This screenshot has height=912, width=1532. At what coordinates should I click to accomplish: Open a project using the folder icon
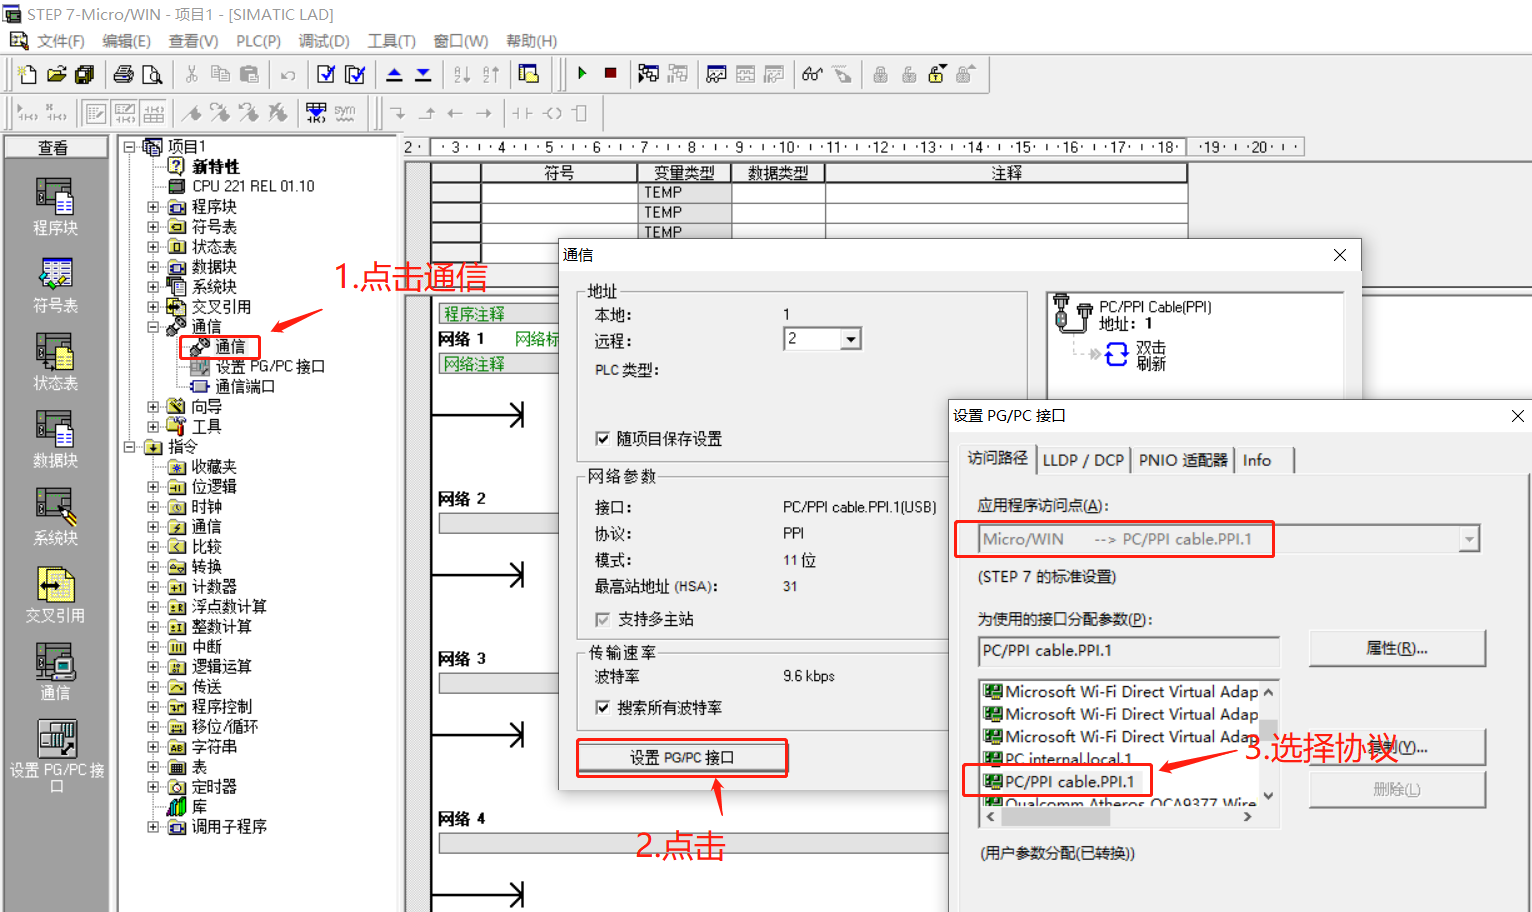[x=56, y=74]
